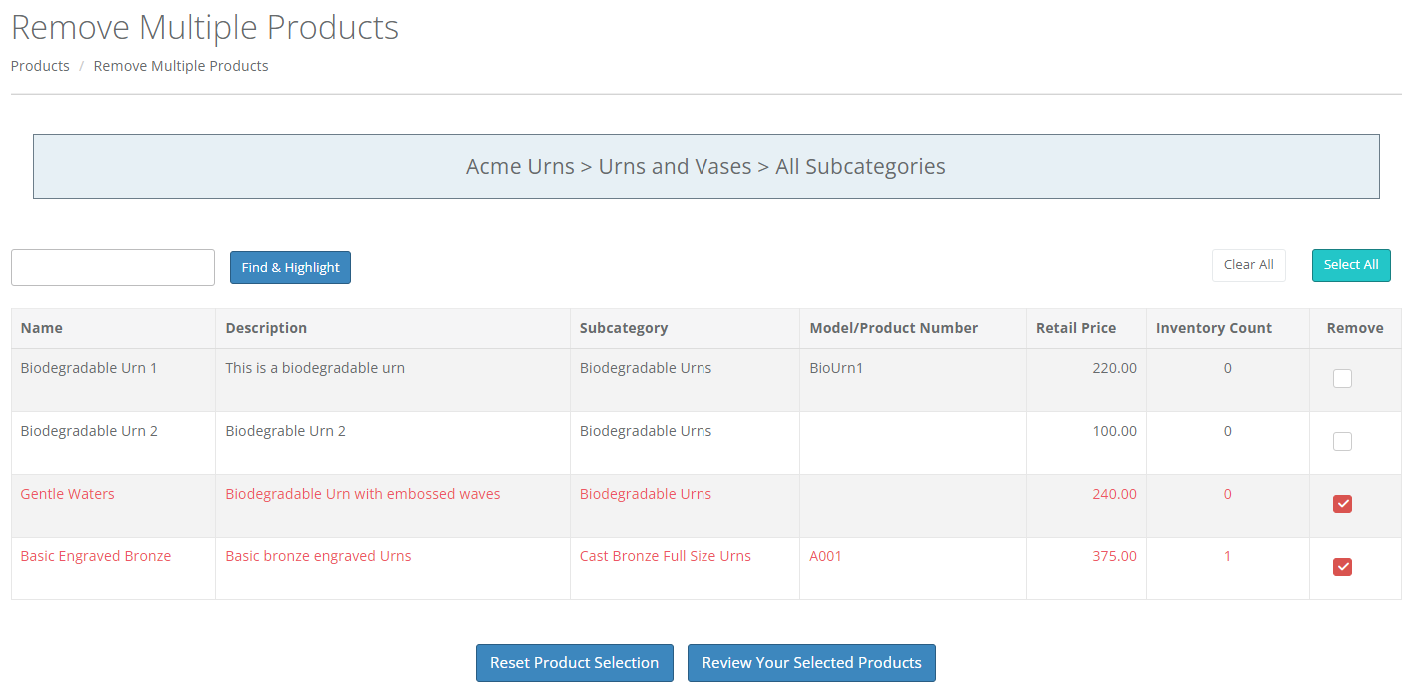Go to the Products breadcrumb link
1410x690 pixels.
tap(40, 66)
